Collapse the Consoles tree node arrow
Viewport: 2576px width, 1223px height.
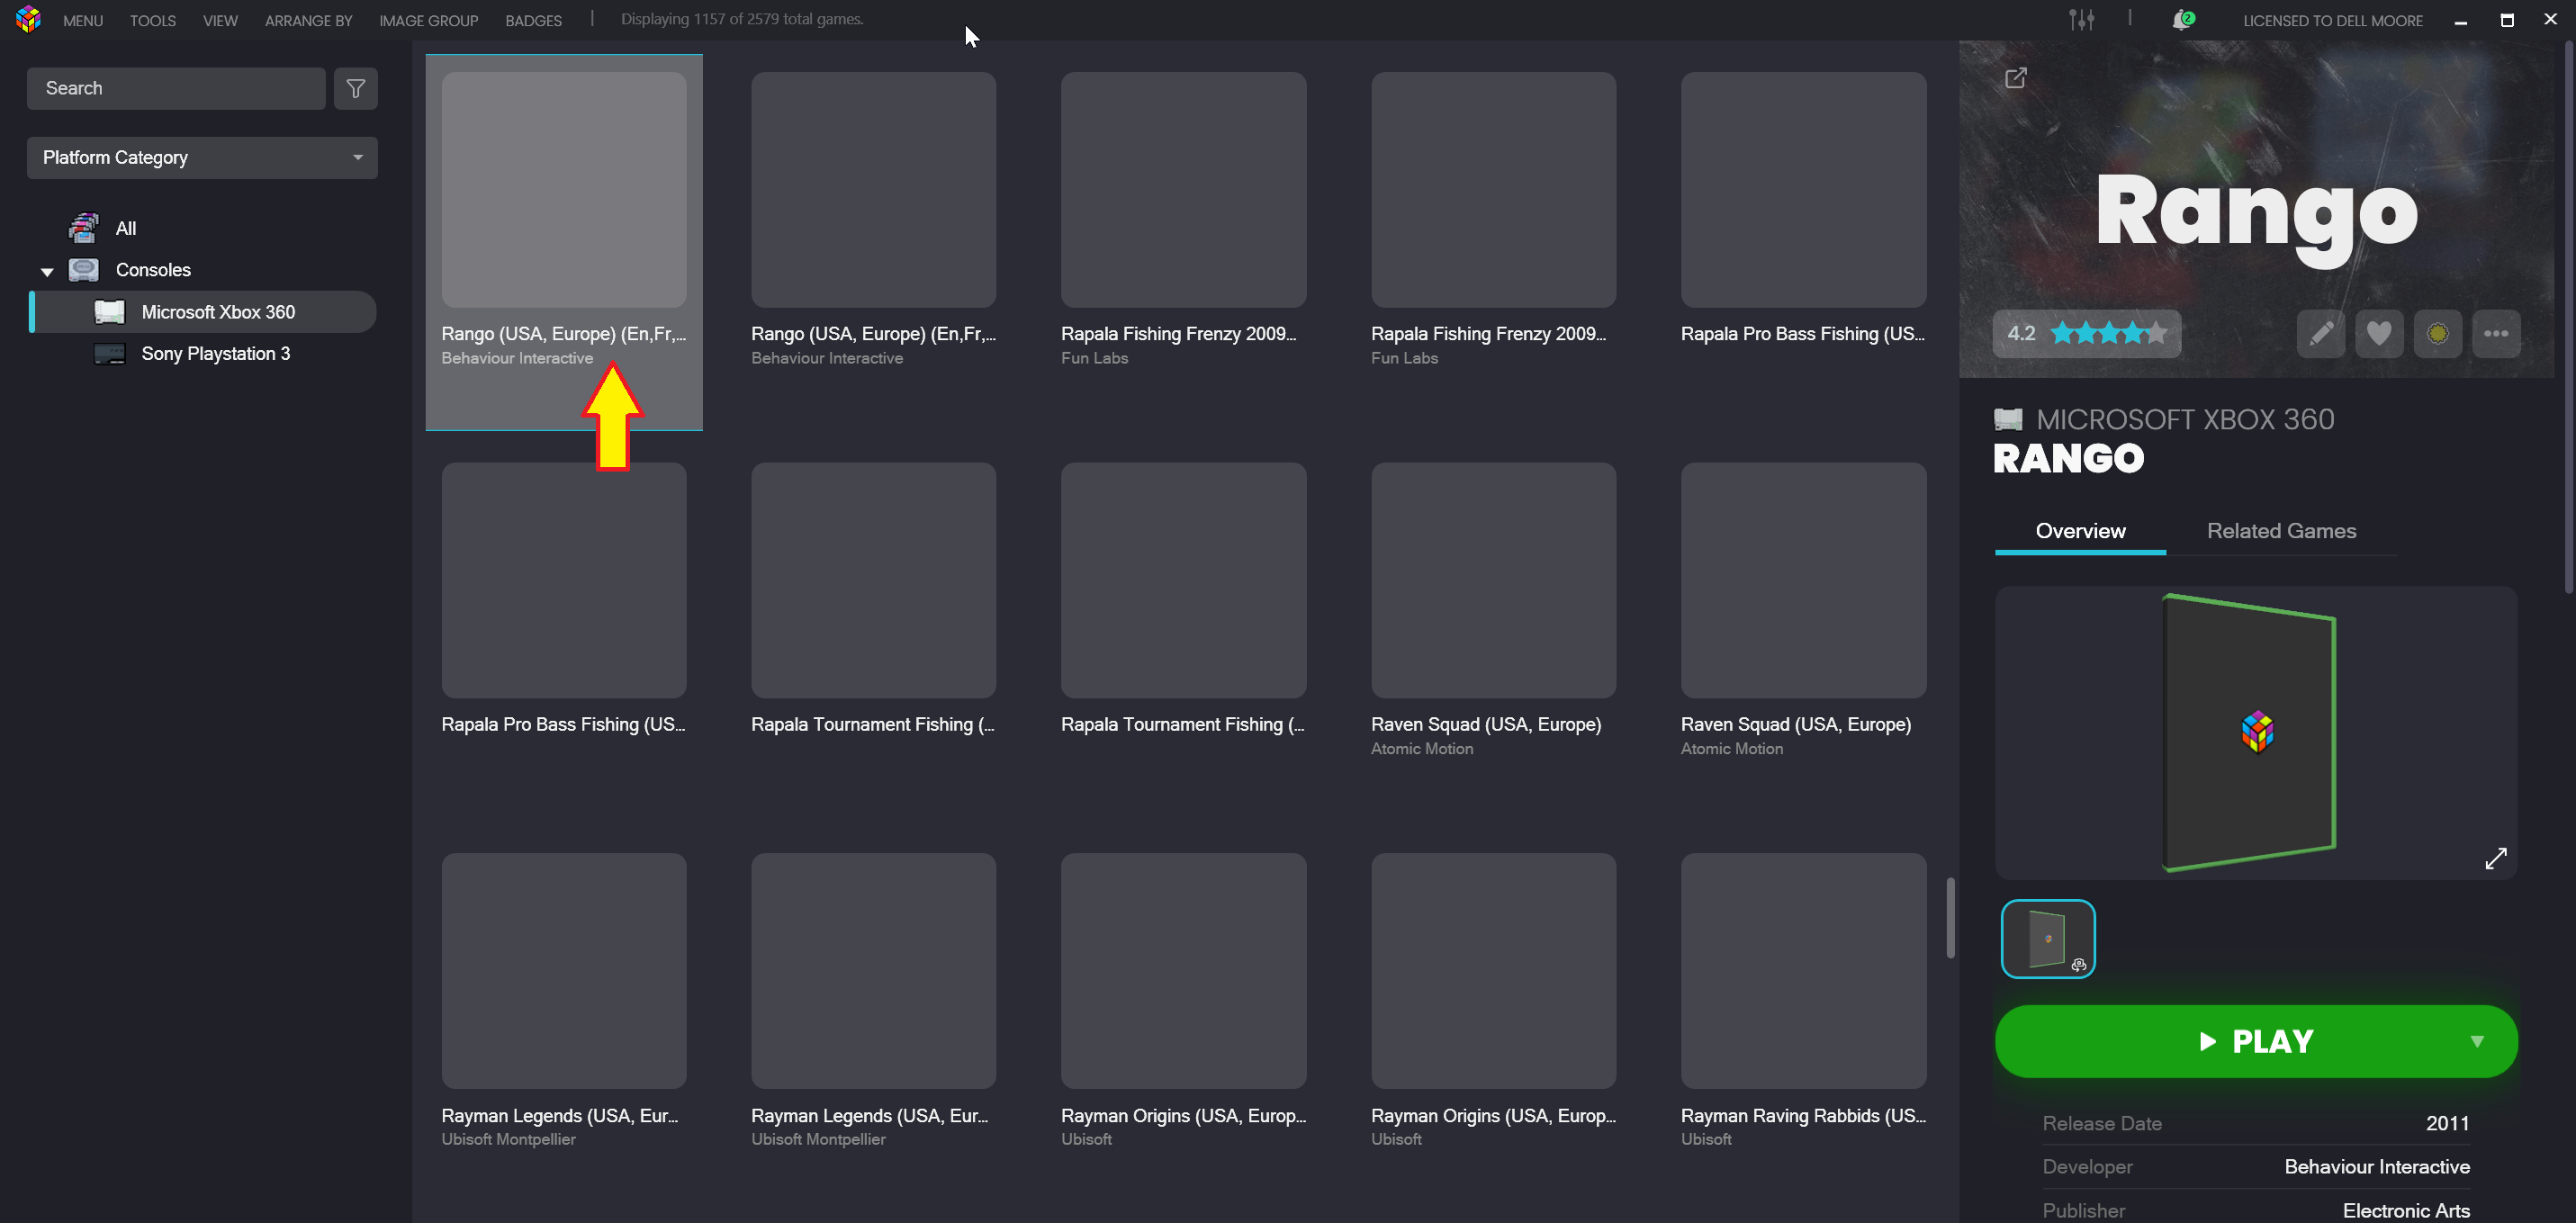[47, 271]
